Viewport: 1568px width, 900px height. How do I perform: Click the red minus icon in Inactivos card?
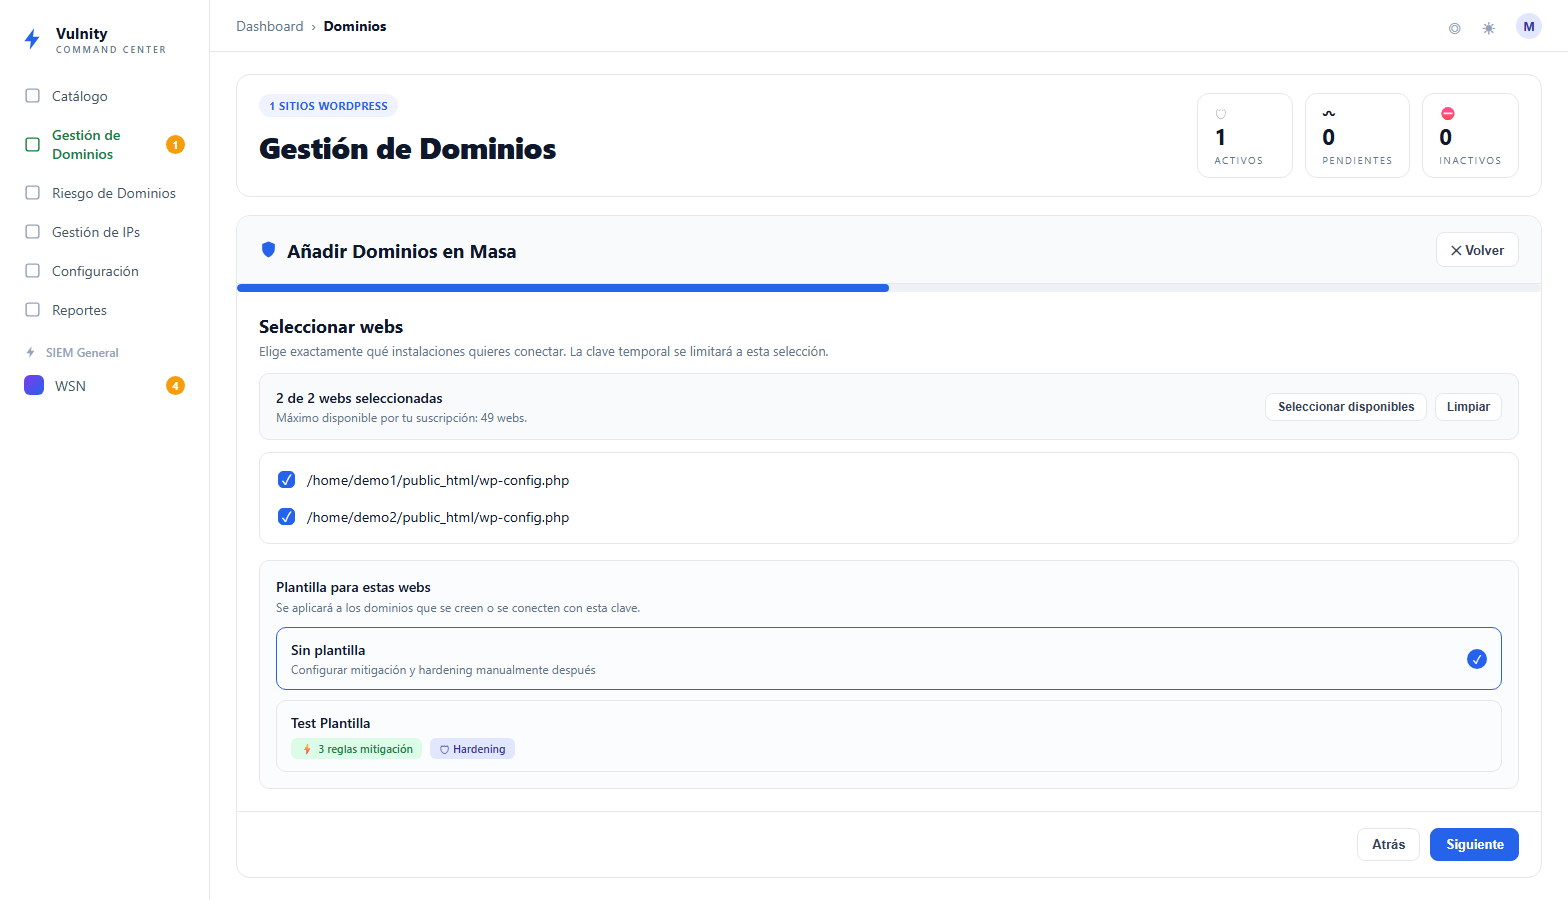point(1447,114)
